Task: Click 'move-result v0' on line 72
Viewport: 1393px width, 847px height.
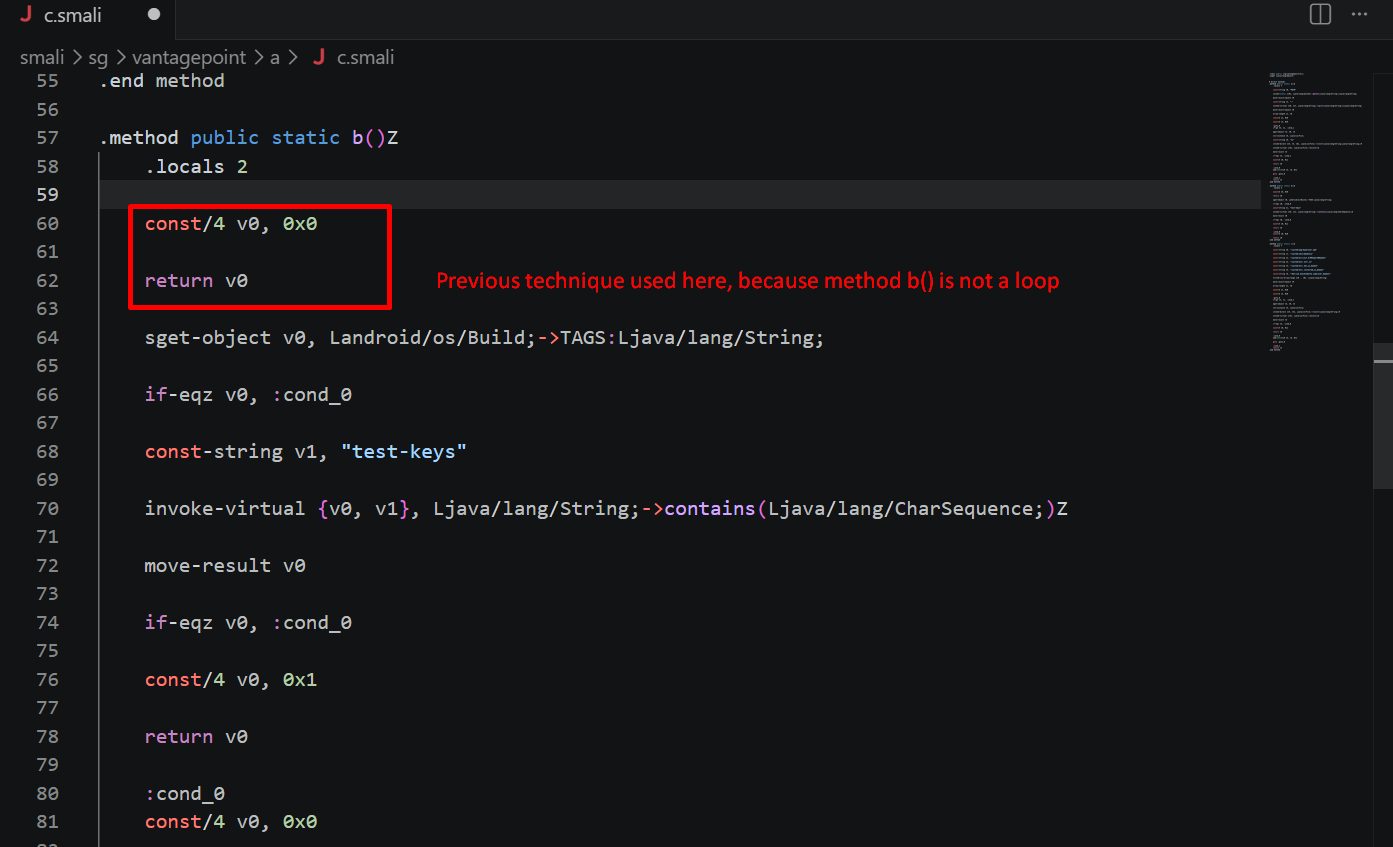Action: pyautogui.click(x=225, y=566)
